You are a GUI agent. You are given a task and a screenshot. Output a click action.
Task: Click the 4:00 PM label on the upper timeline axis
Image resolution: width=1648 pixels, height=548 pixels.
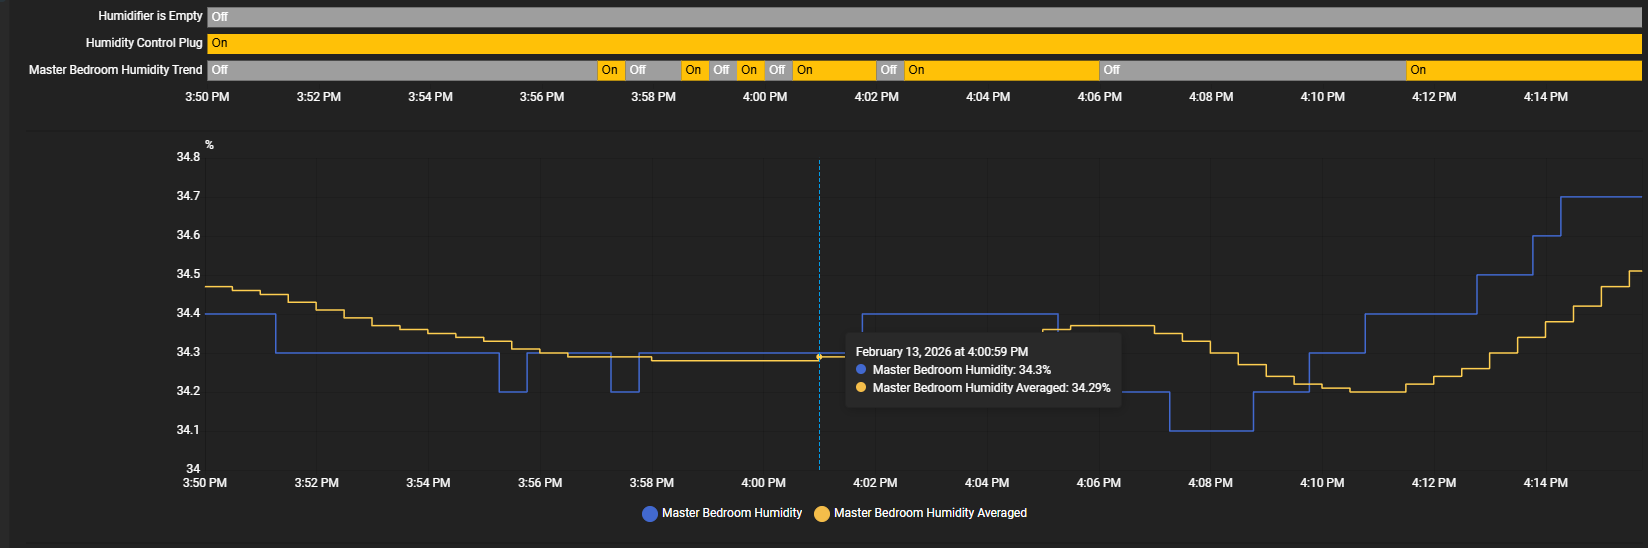click(765, 97)
